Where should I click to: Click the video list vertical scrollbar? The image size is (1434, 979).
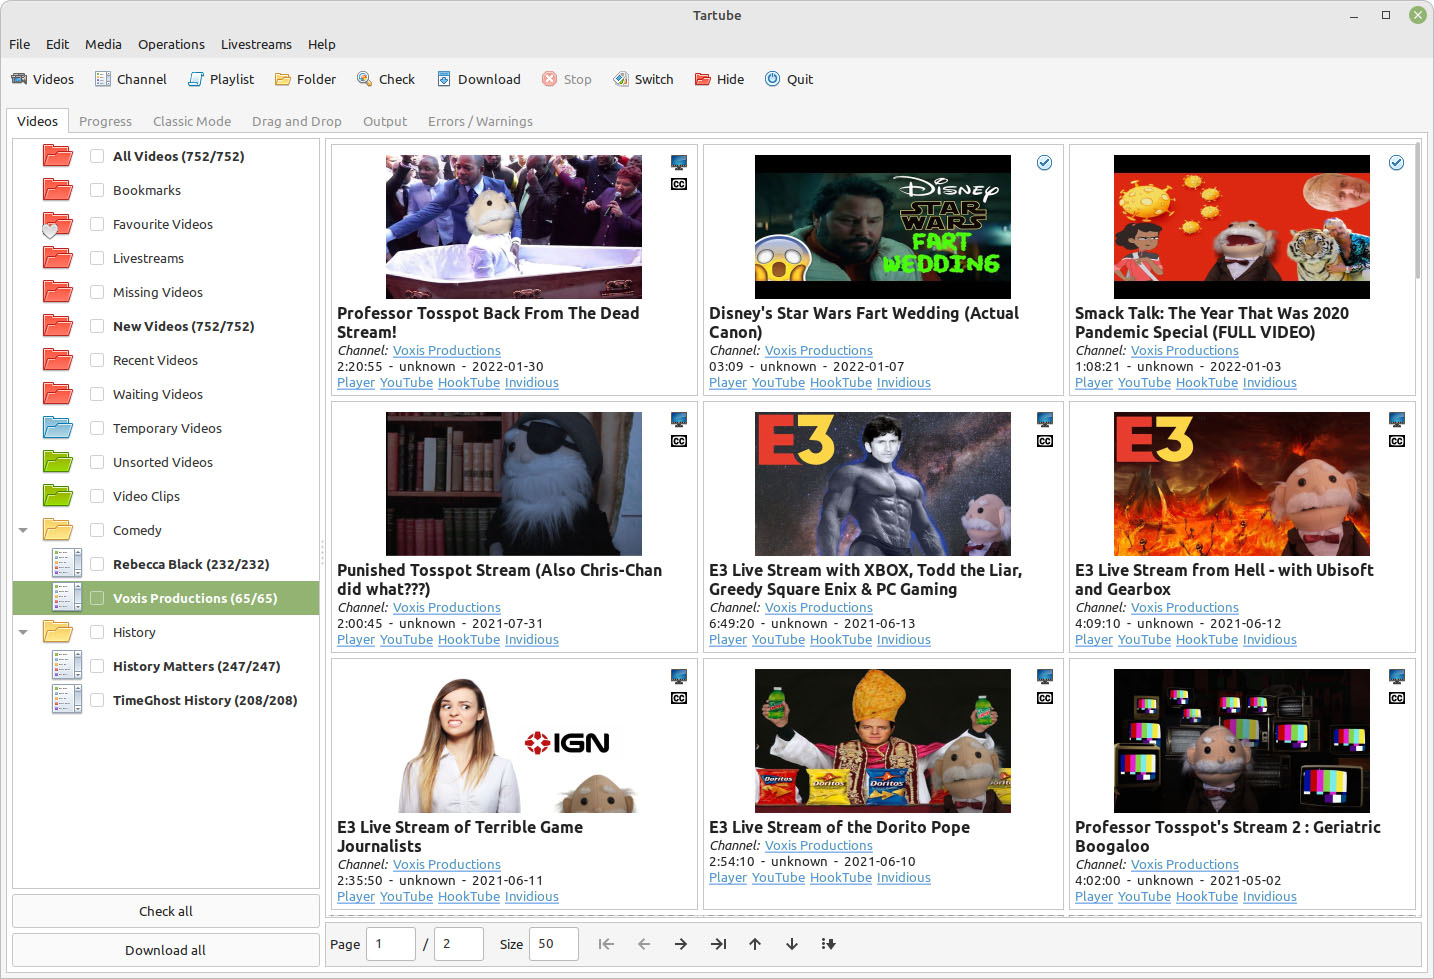pos(1418,210)
